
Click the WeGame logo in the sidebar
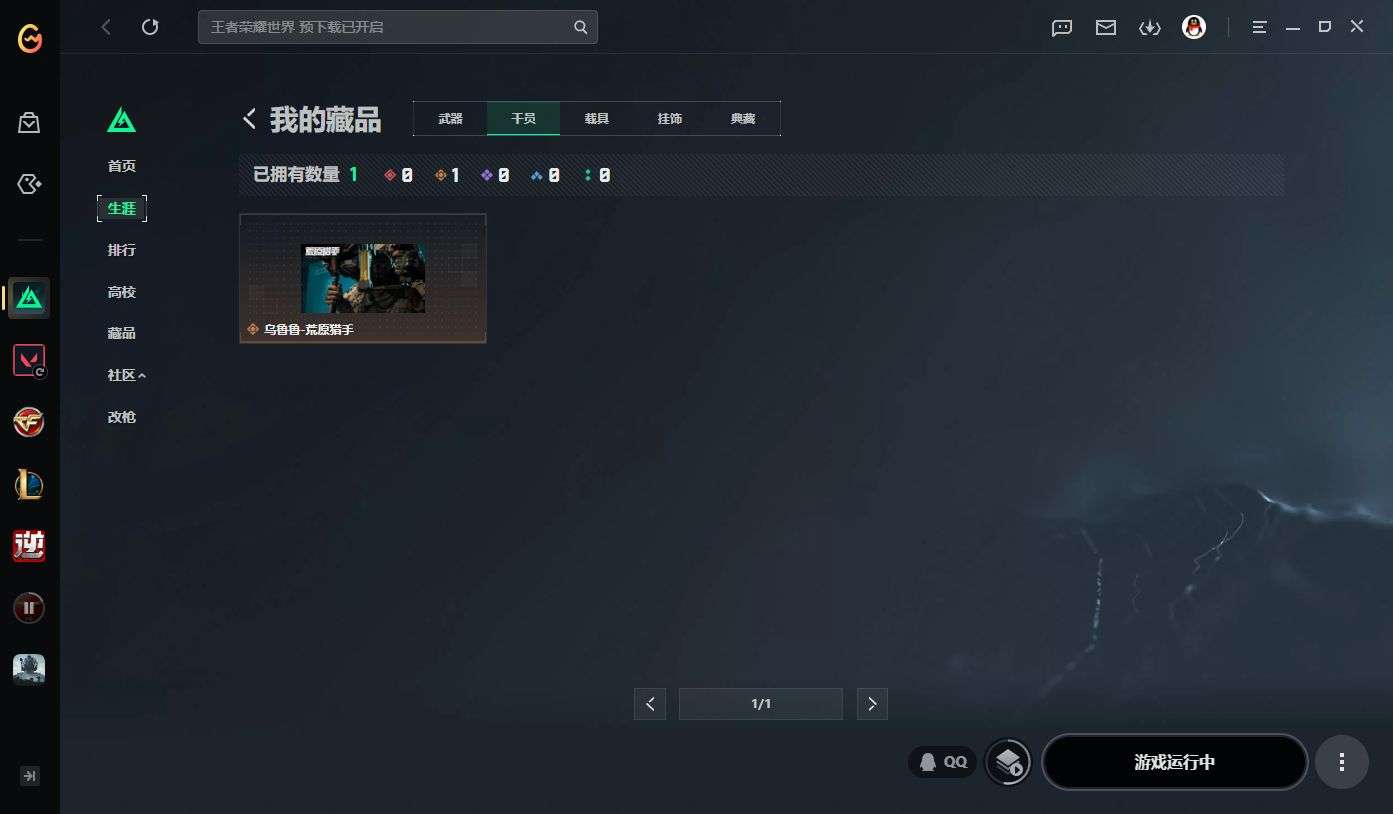(x=30, y=38)
